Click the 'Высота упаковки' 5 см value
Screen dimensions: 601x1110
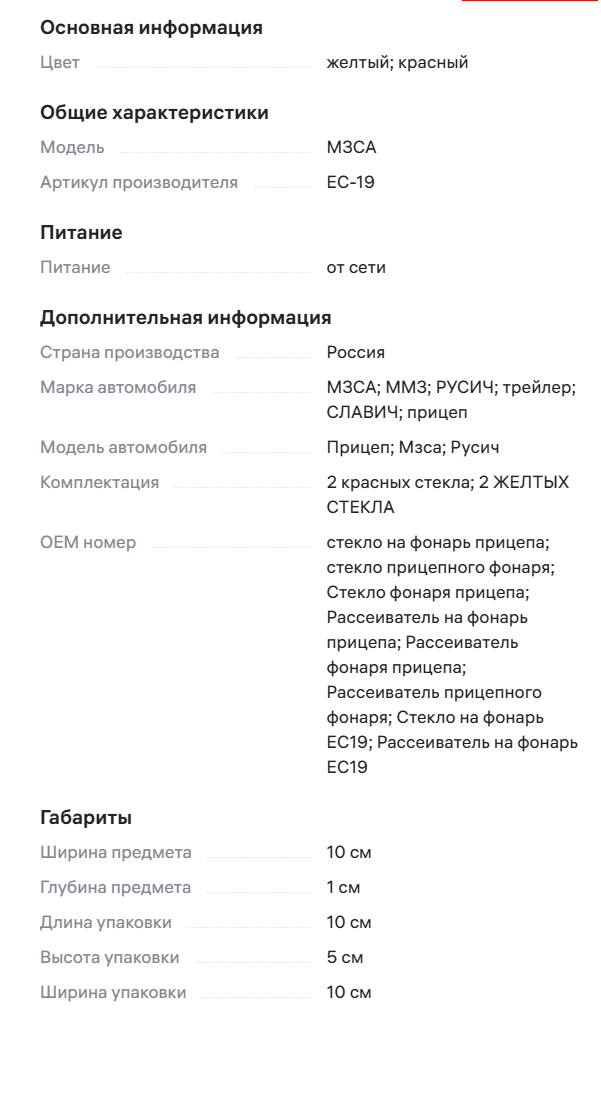[x=344, y=957]
